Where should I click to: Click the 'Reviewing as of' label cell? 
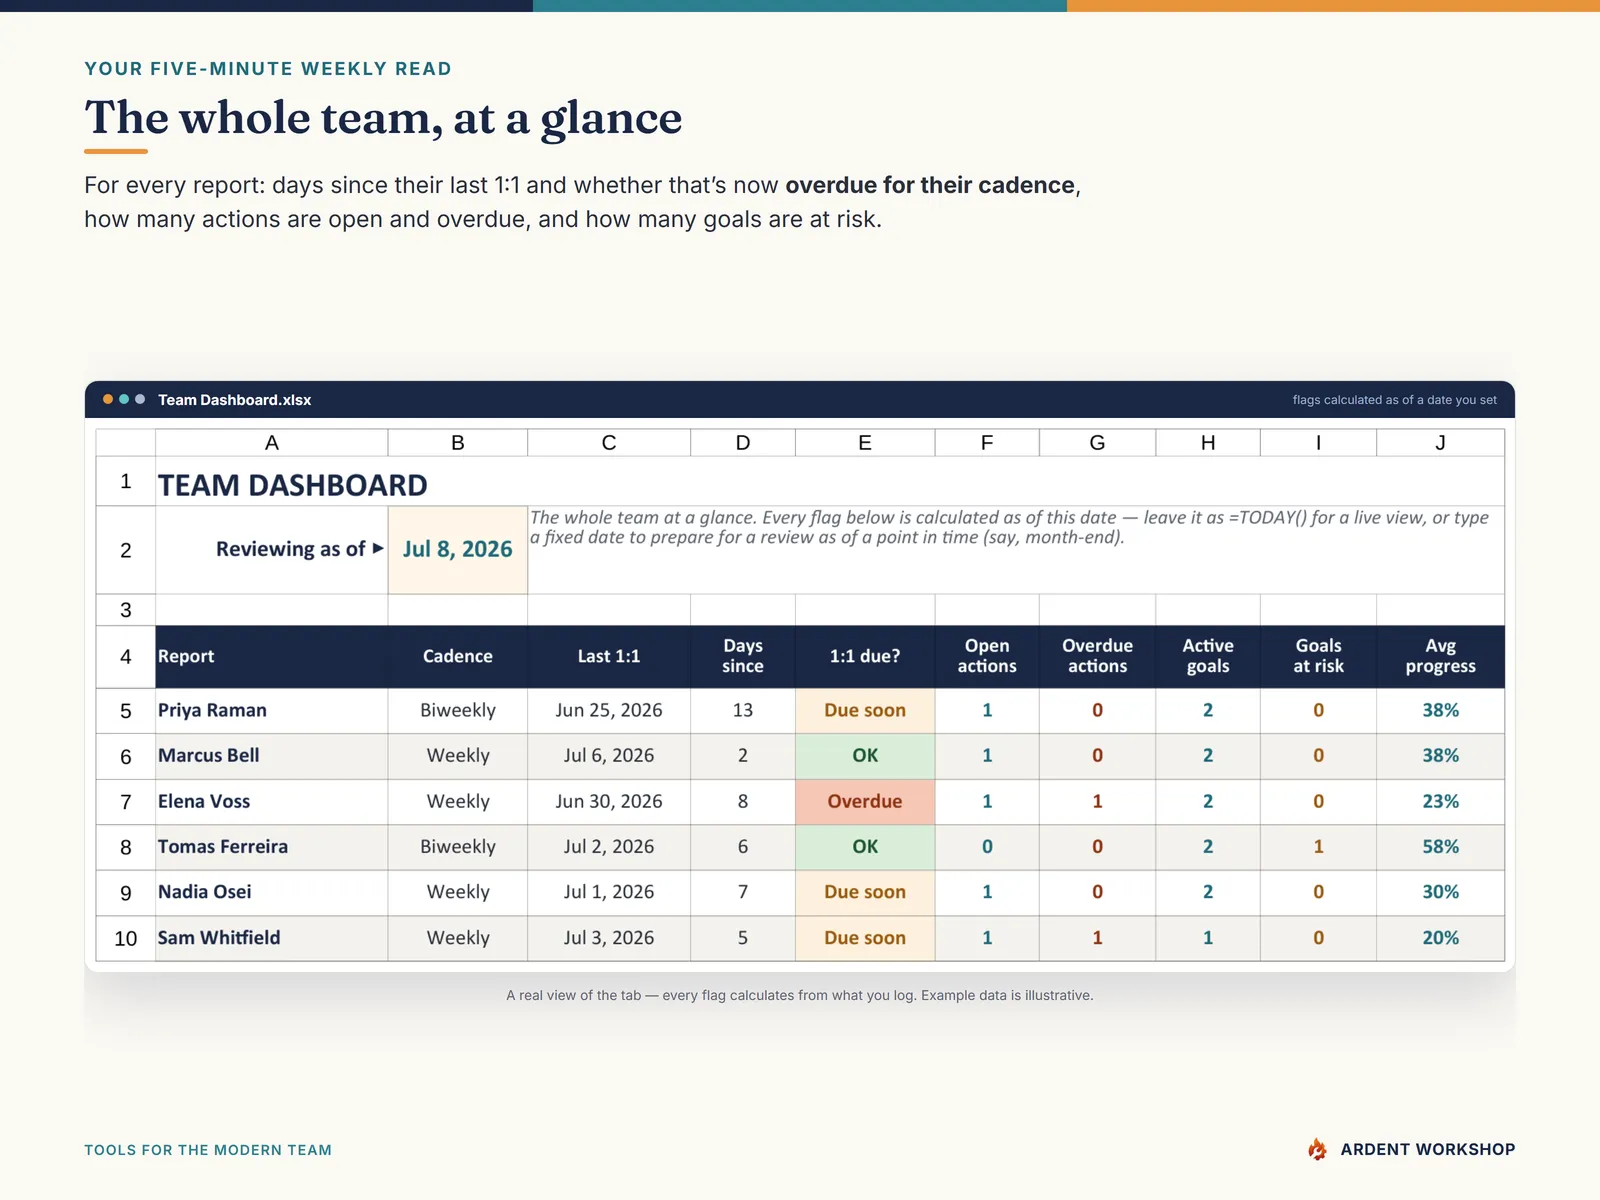click(x=272, y=550)
